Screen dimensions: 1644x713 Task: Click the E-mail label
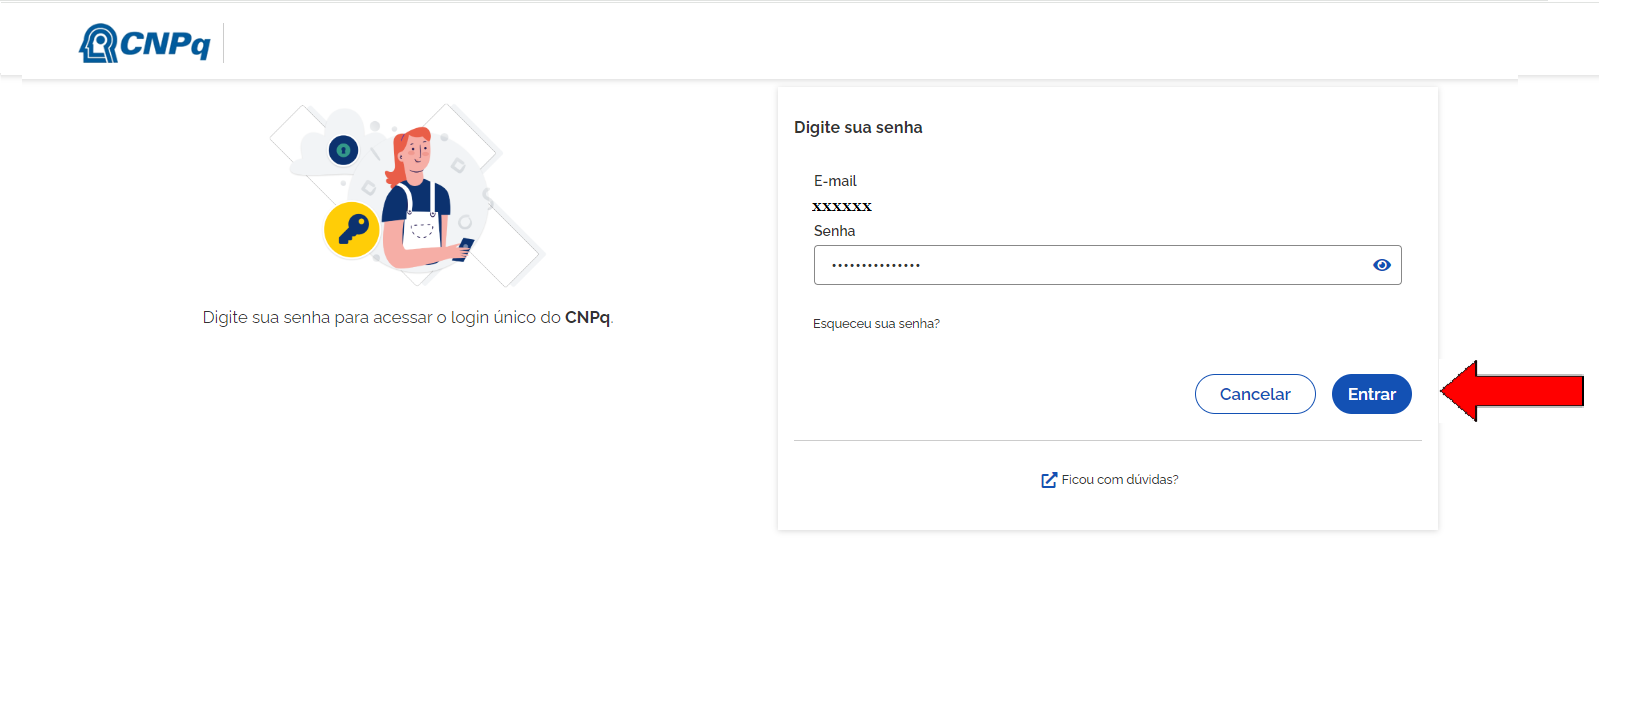[835, 181]
